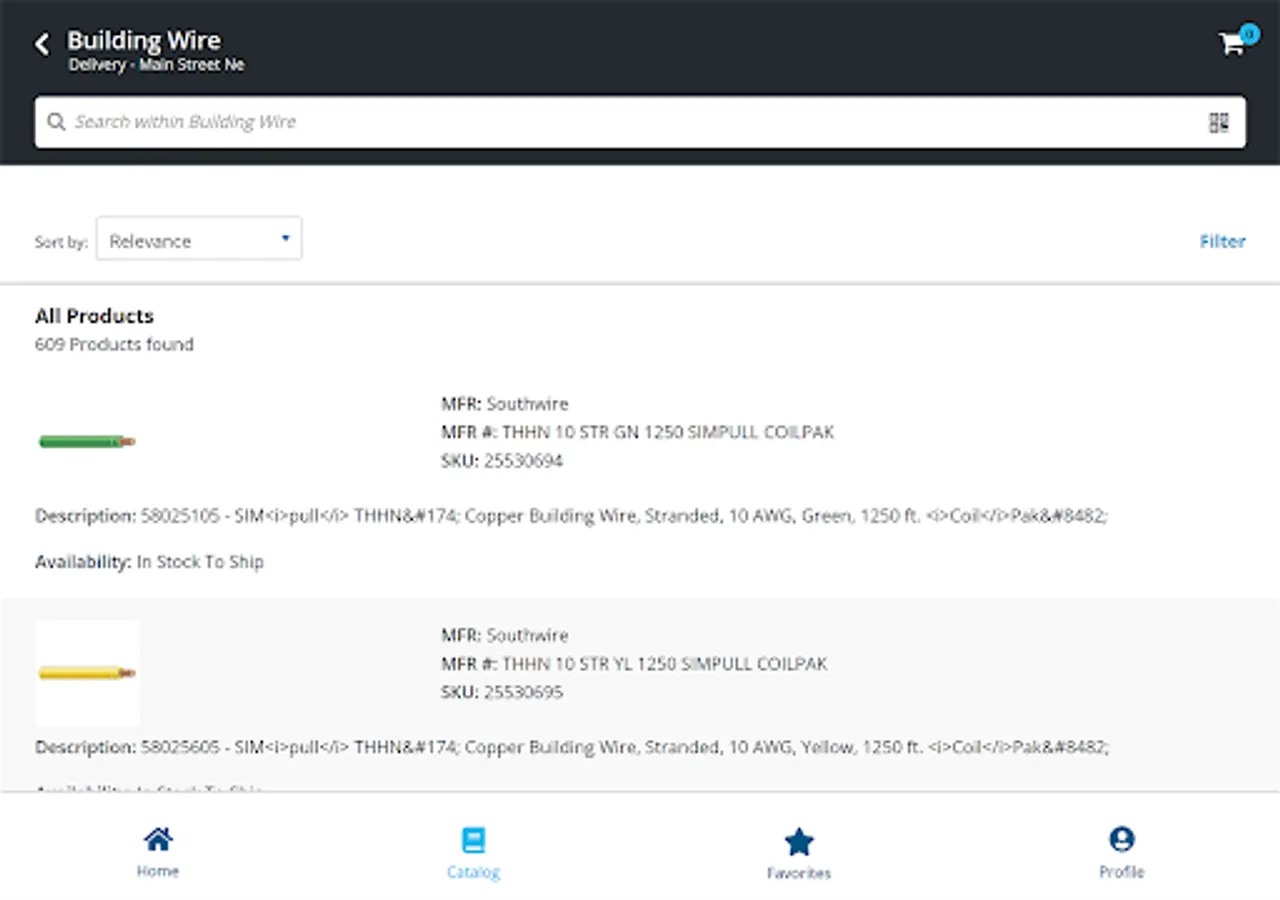Click Availability: In Stock To Ship for green wire

(149, 562)
